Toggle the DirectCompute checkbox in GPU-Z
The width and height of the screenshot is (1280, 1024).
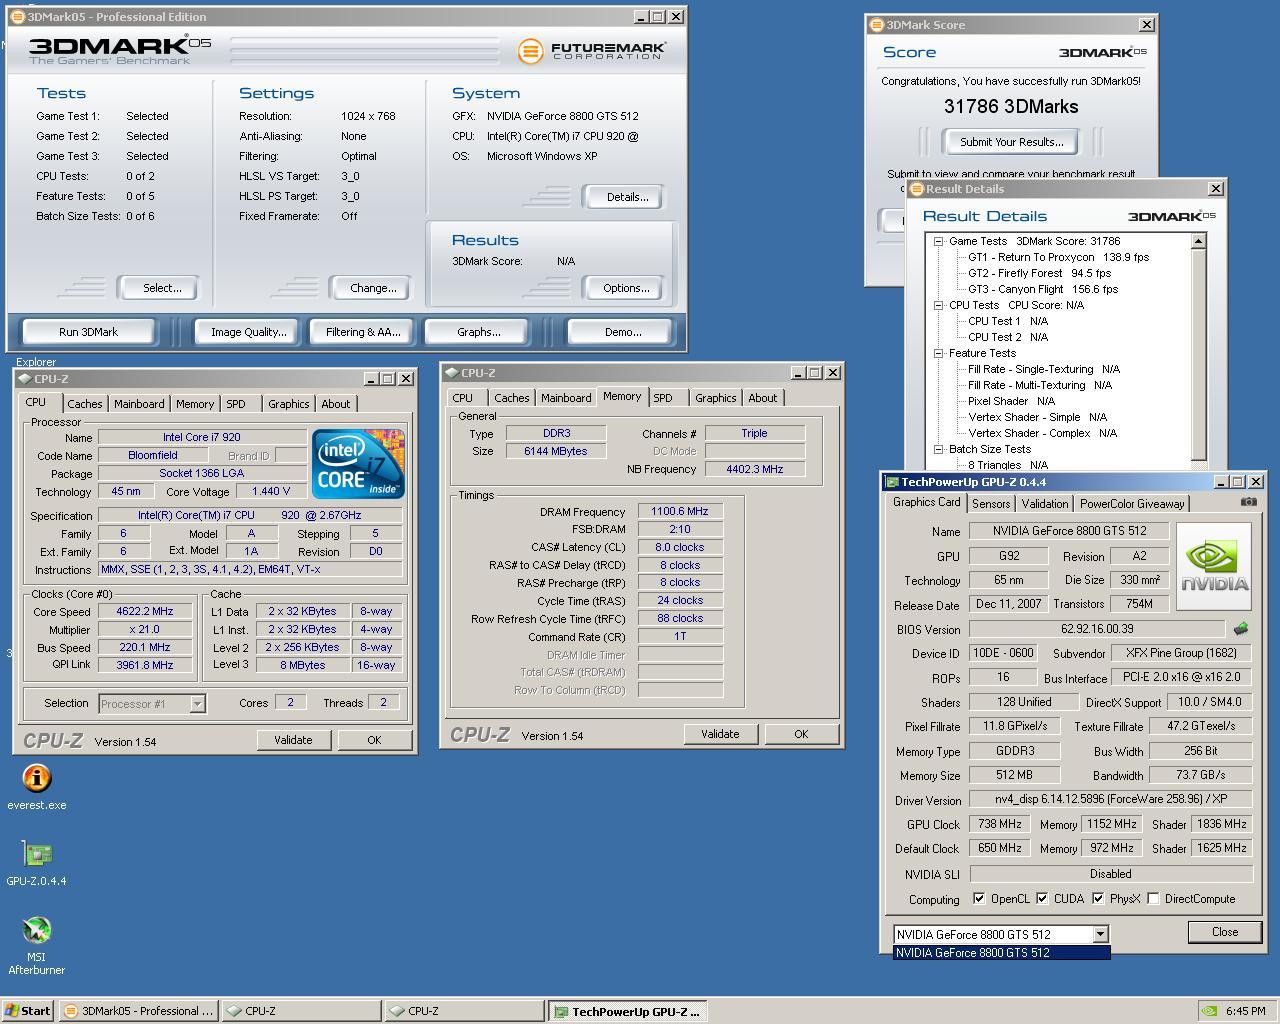1154,899
